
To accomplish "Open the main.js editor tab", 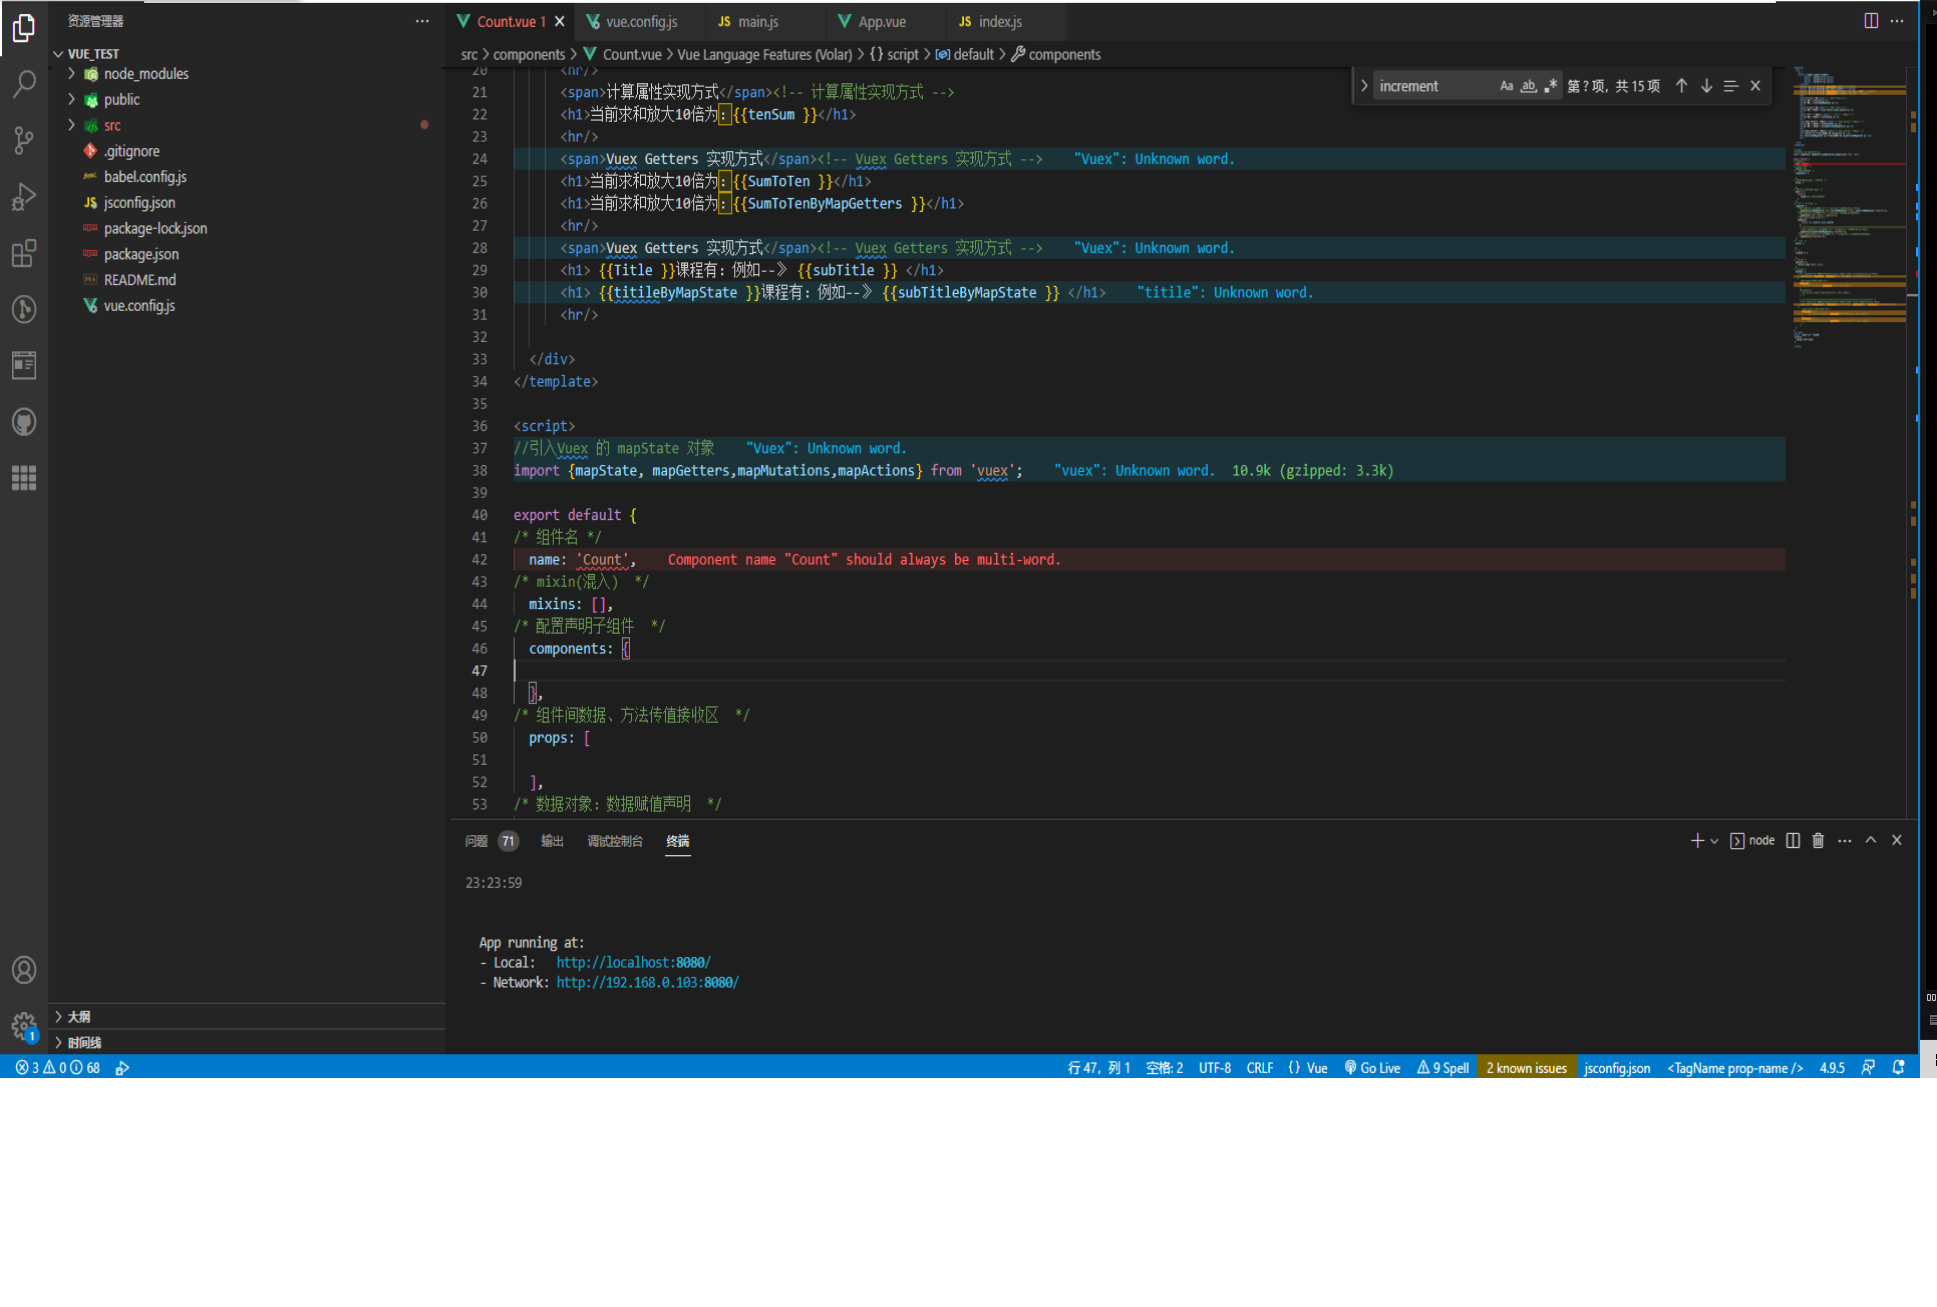I will tap(757, 21).
